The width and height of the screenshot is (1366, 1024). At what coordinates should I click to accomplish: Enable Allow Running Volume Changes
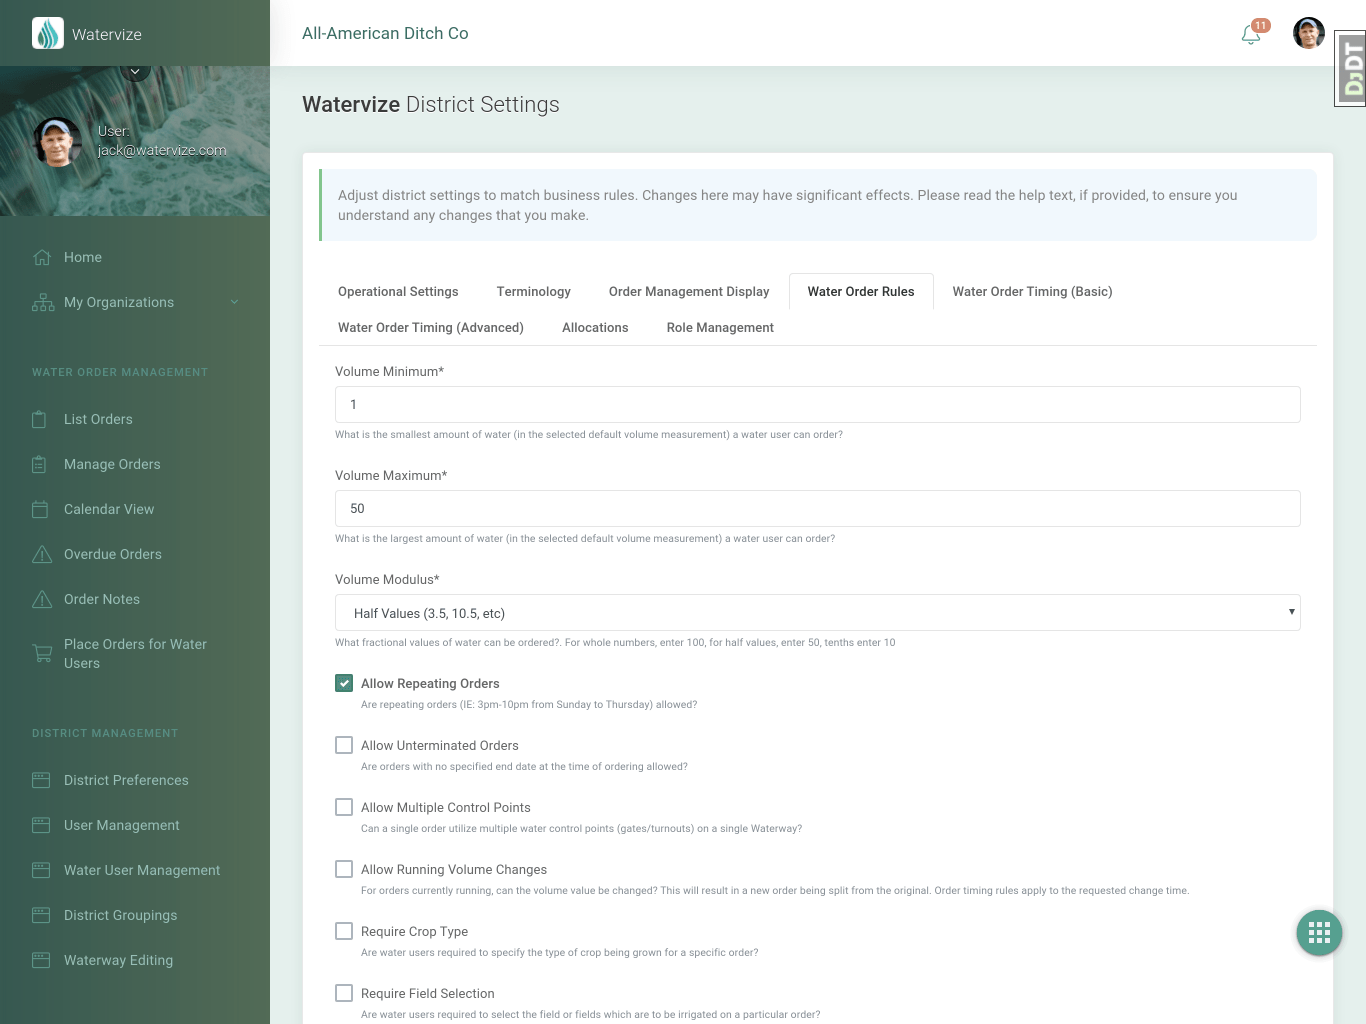(x=344, y=869)
